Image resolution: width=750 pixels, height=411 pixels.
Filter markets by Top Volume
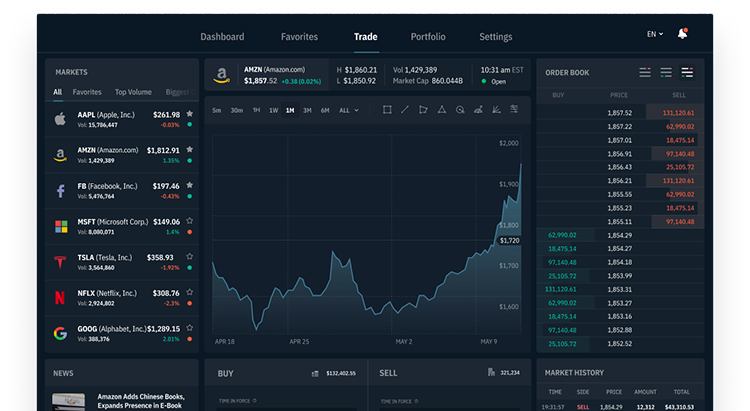(133, 92)
